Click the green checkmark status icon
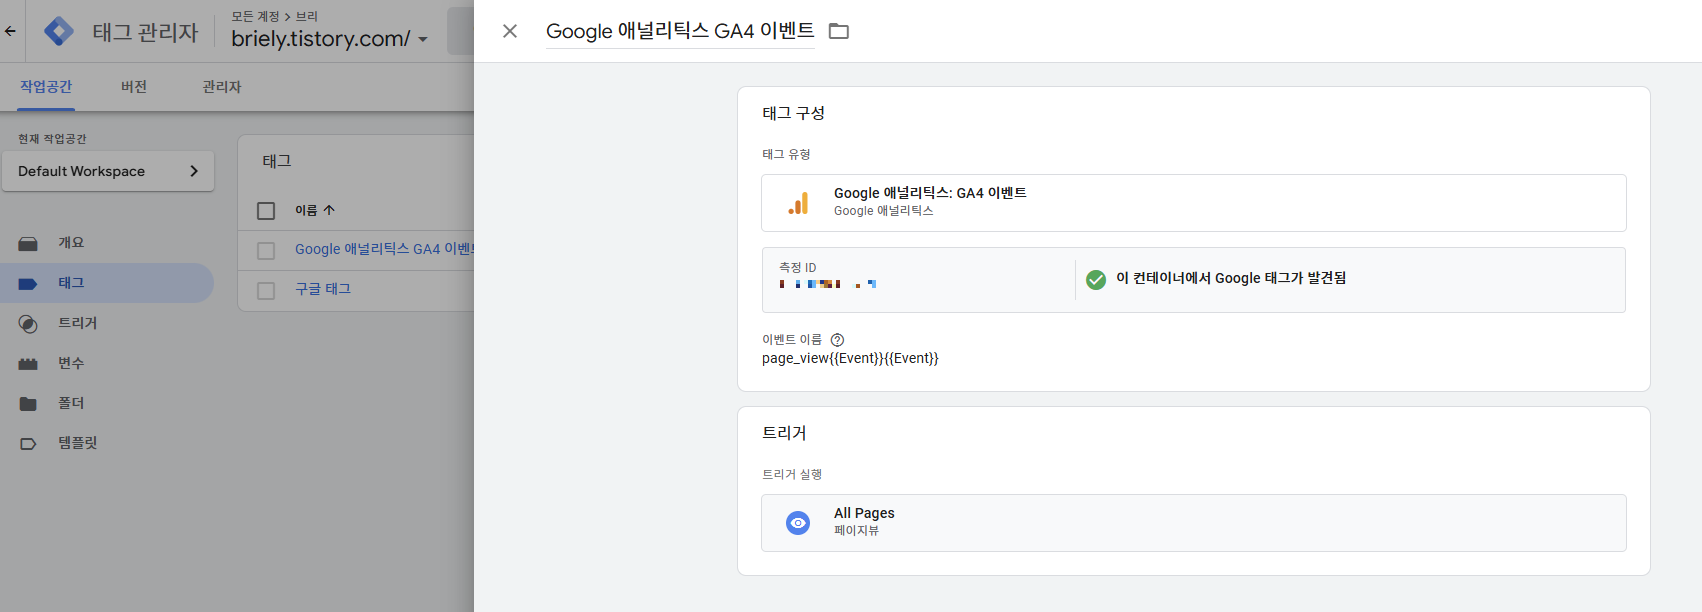Screen dimensions: 1702x612 tap(1096, 280)
